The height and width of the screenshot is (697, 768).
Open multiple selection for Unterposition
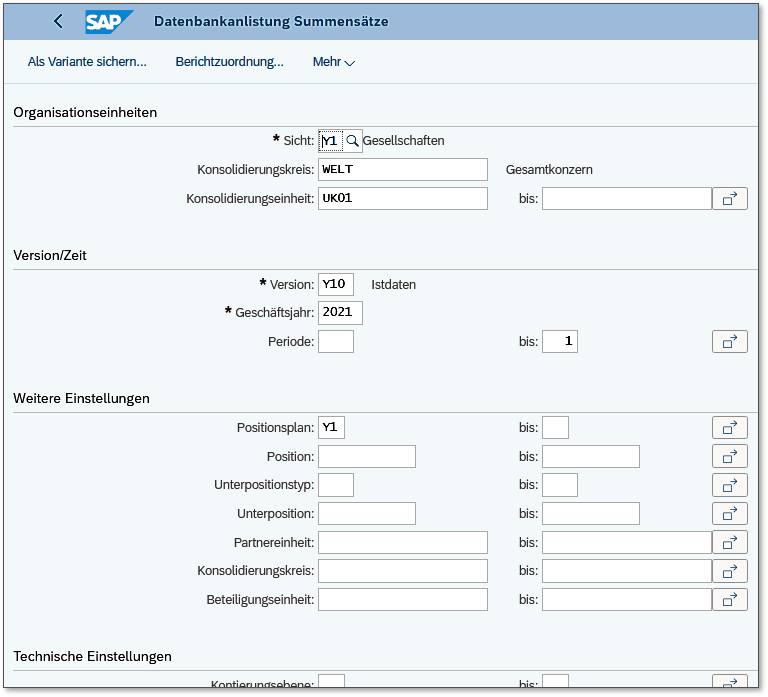(729, 514)
